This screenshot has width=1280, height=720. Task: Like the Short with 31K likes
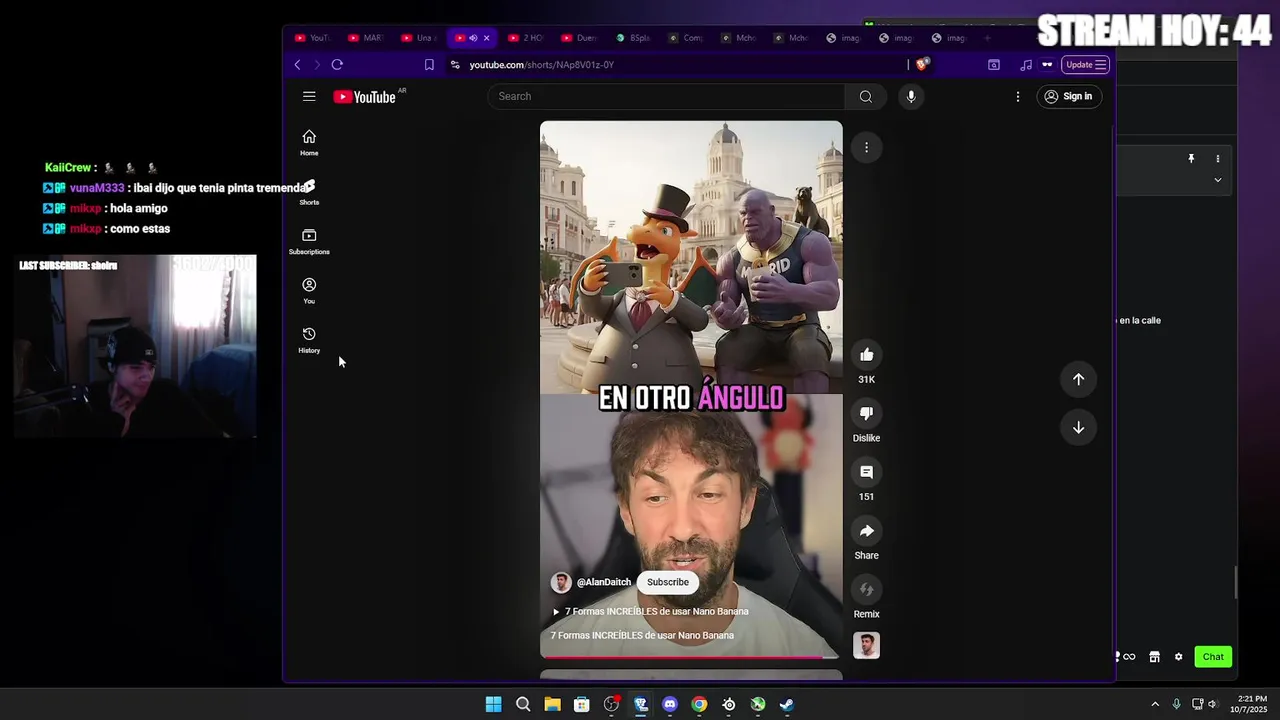(x=866, y=355)
